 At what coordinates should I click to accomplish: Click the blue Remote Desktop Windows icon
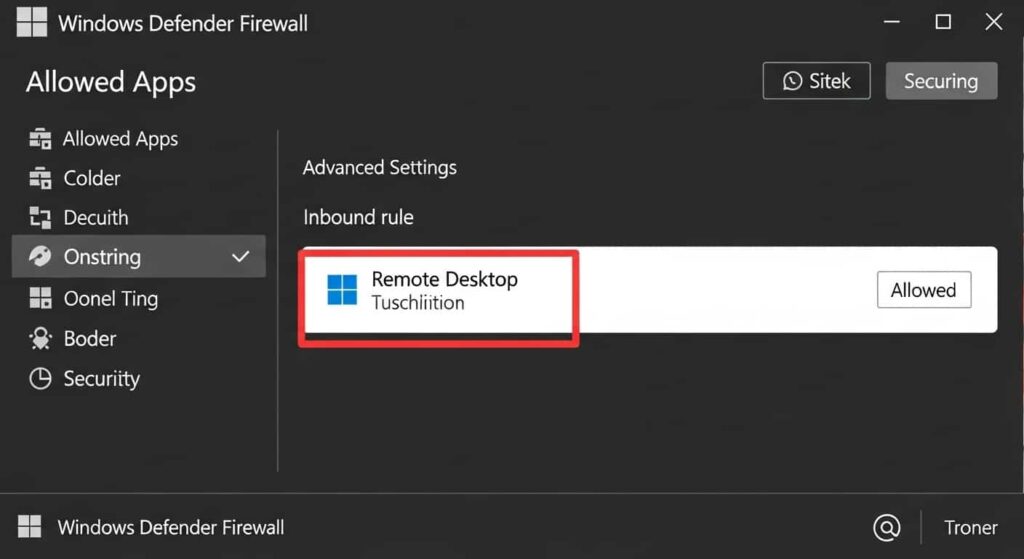[x=342, y=290]
